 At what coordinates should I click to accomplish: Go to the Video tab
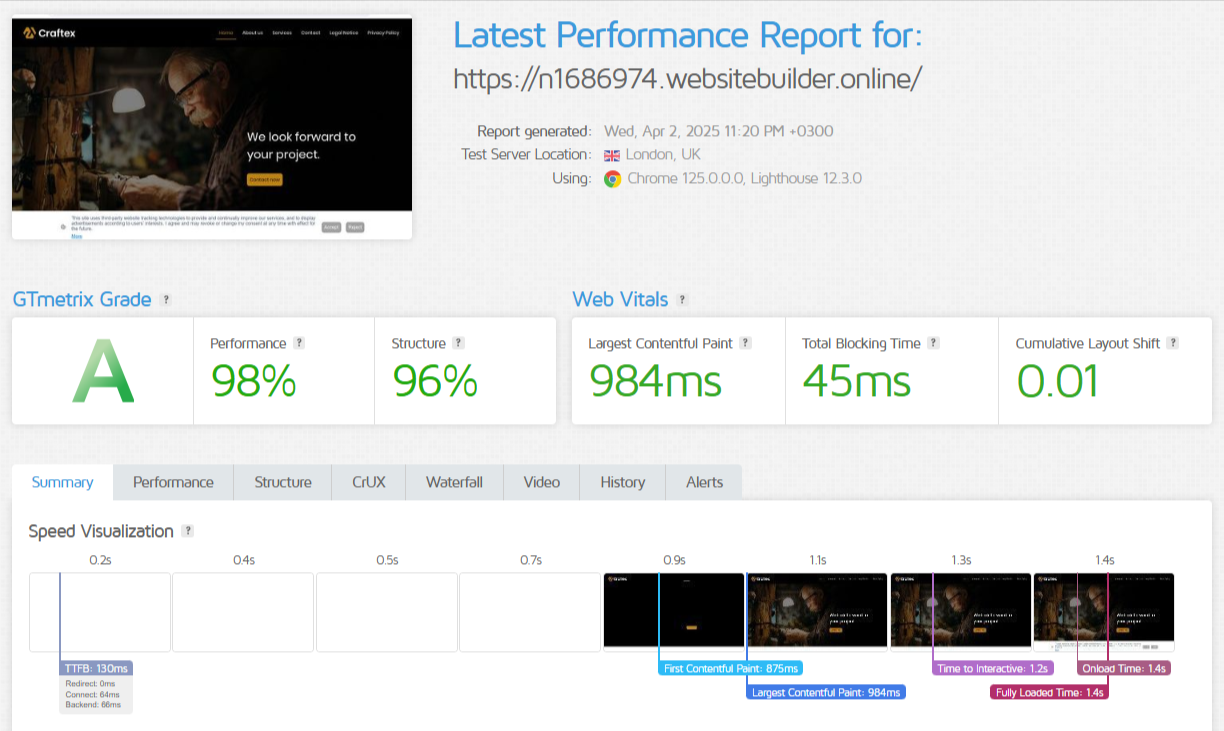click(541, 482)
